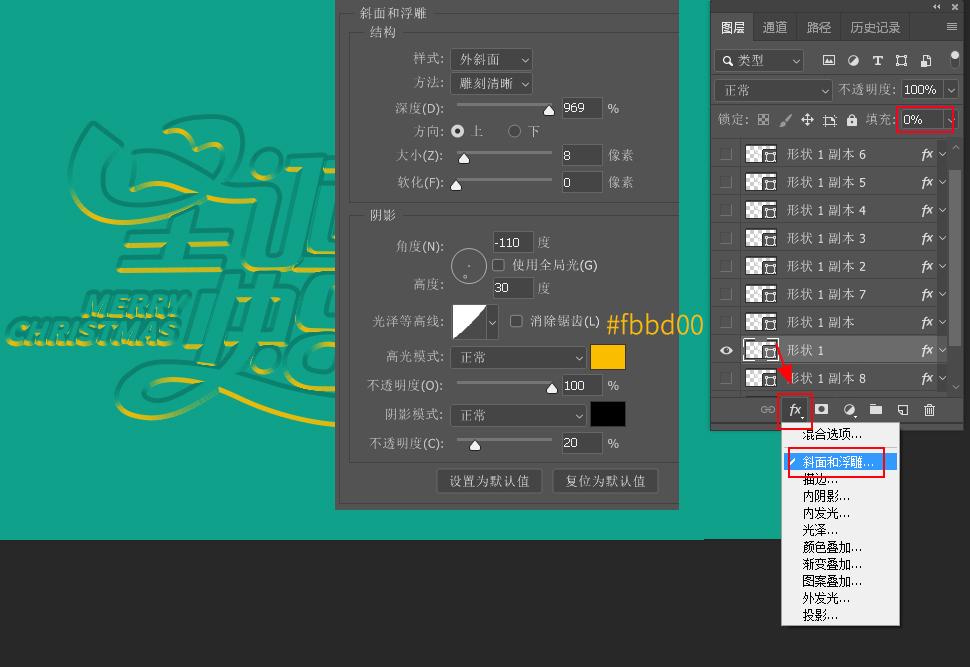Click the lock all padlock icon
The width and height of the screenshot is (970, 667).
(x=852, y=119)
